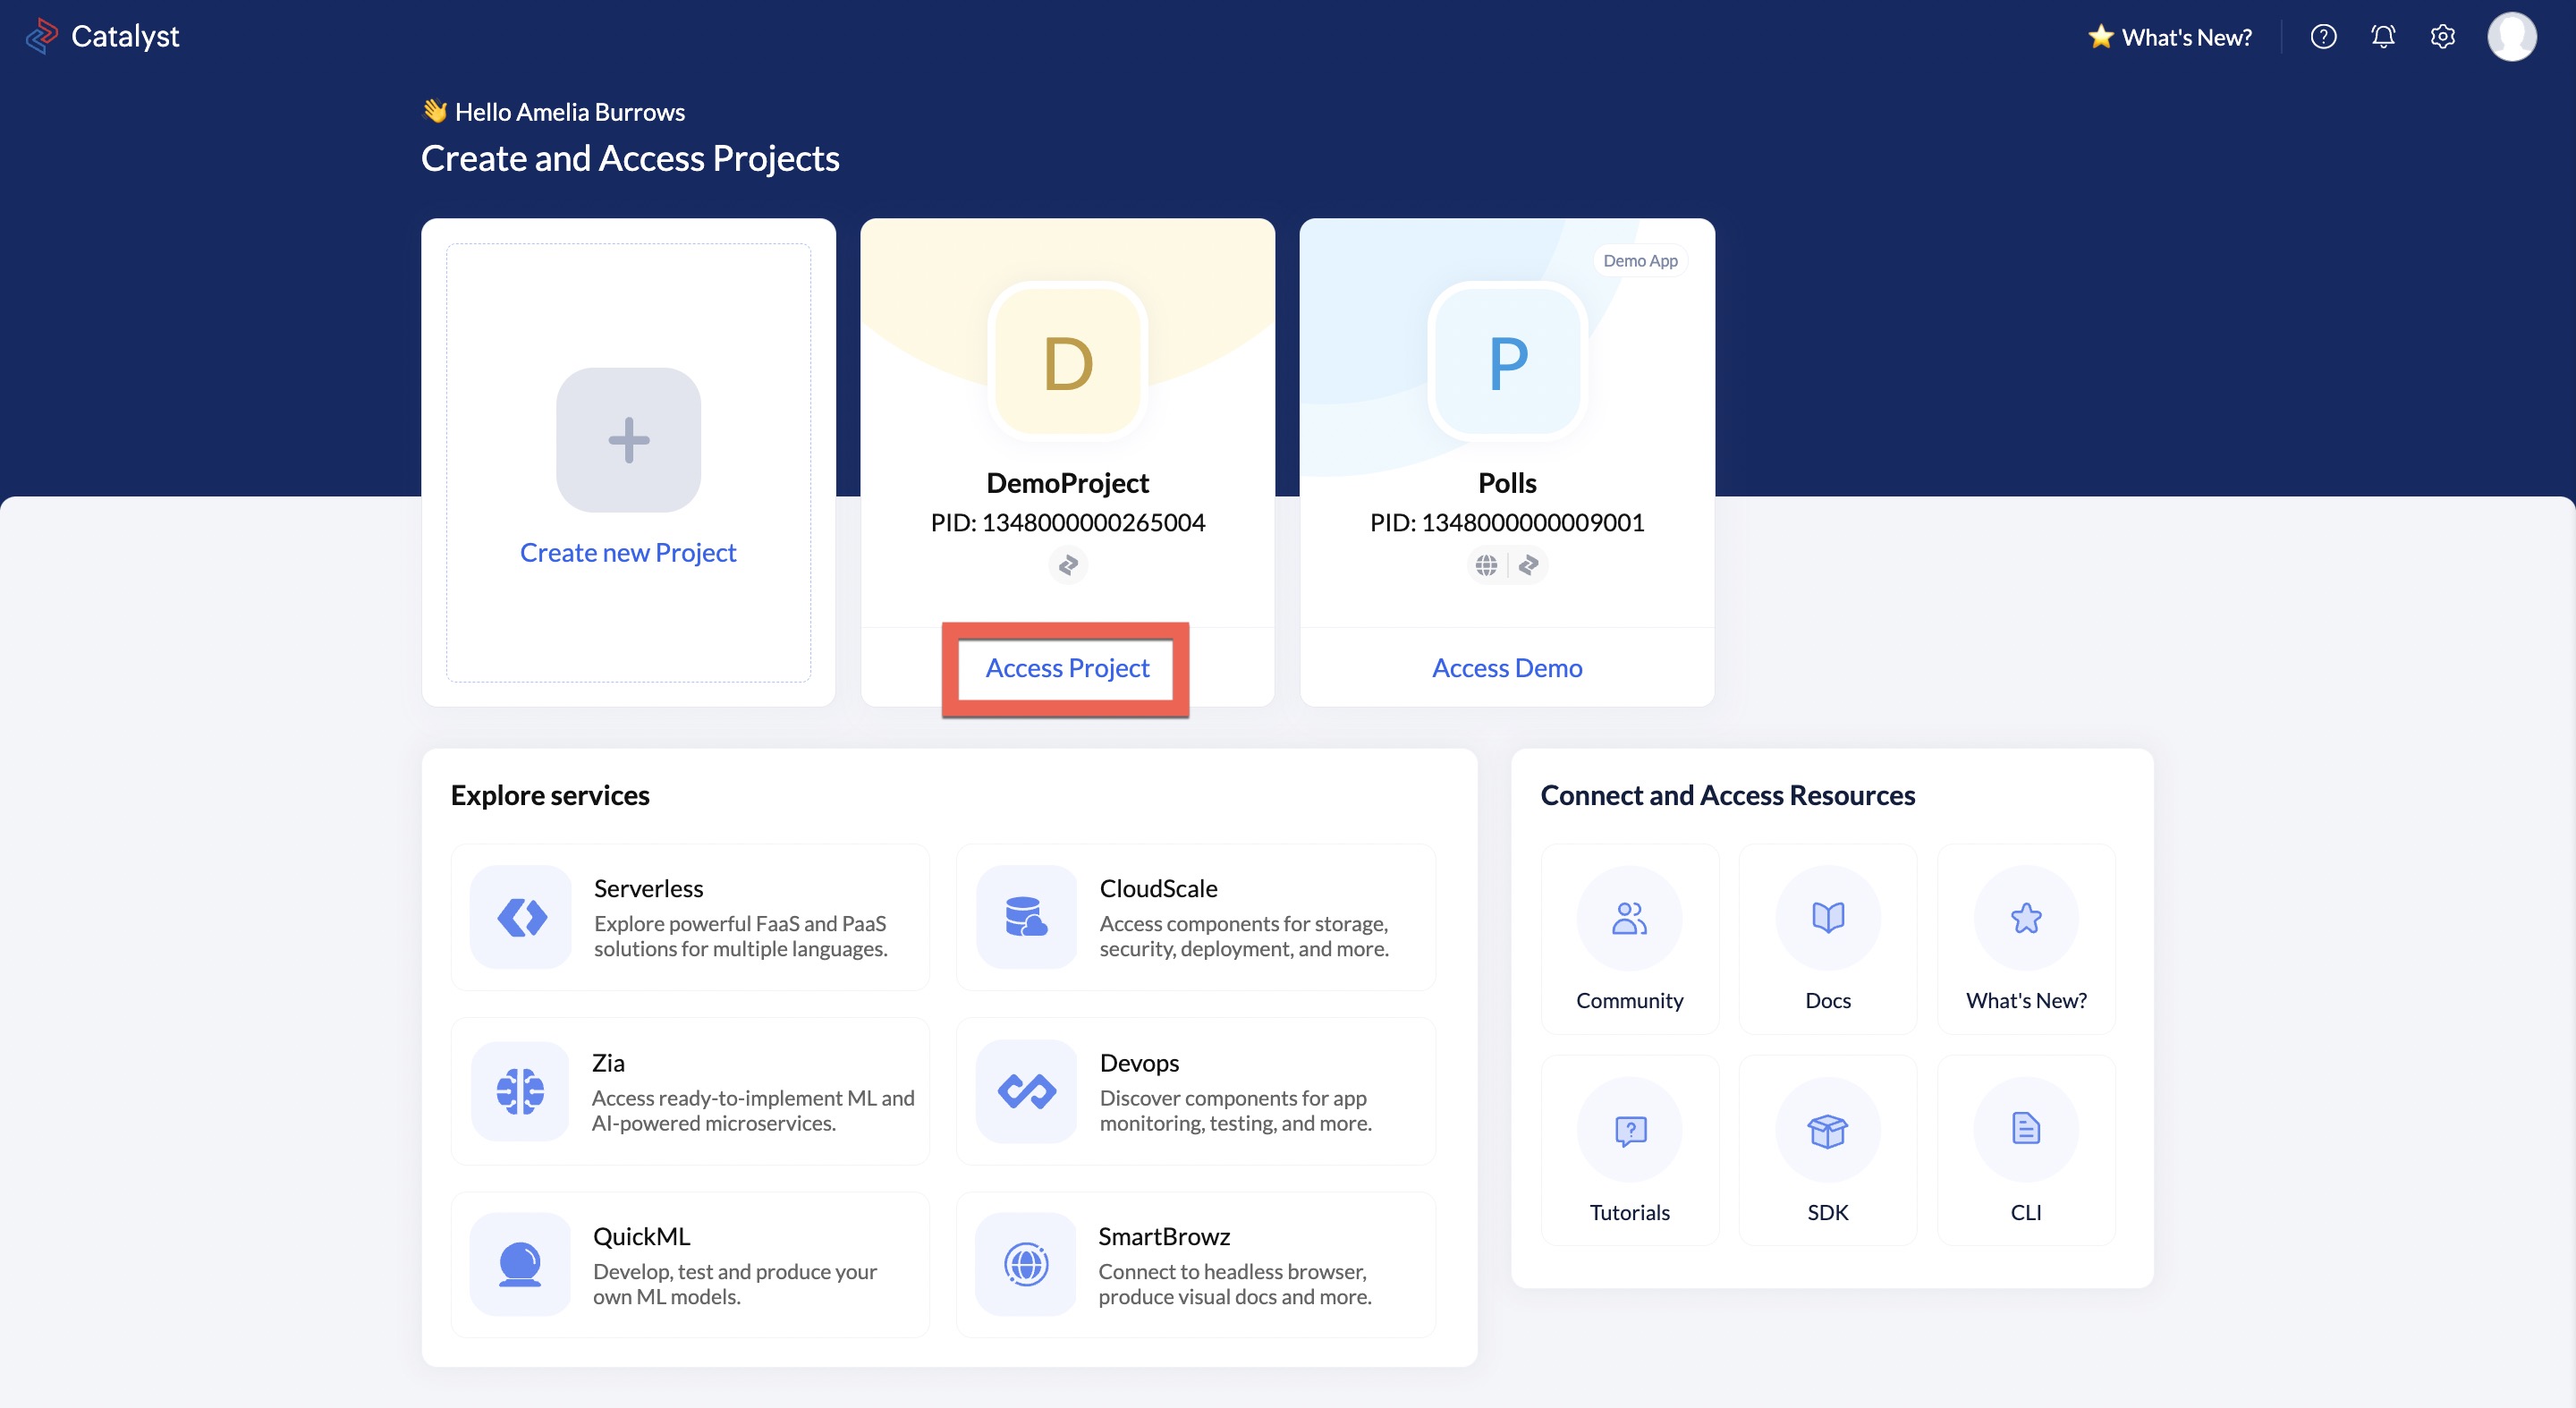2576x1408 pixels.
Task: Click the Access Project link
Action: (1067, 668)
